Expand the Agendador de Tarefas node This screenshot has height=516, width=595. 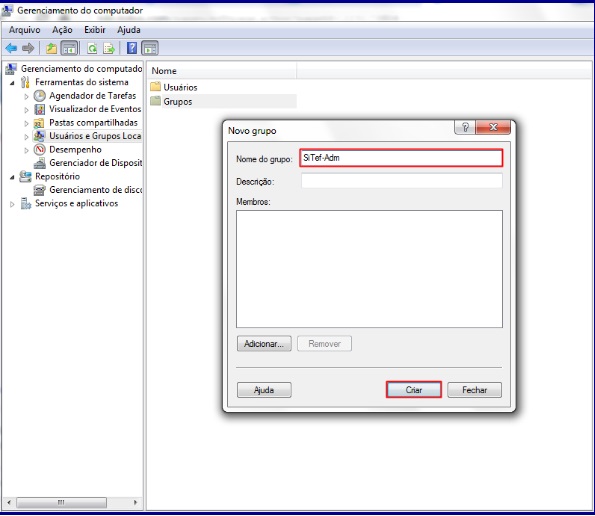point(26,96)
